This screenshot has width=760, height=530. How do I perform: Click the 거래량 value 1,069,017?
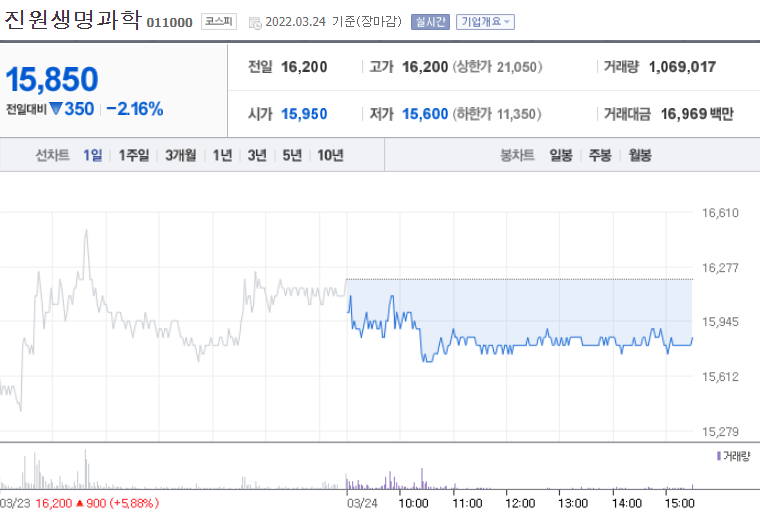[x=682, y=67]
